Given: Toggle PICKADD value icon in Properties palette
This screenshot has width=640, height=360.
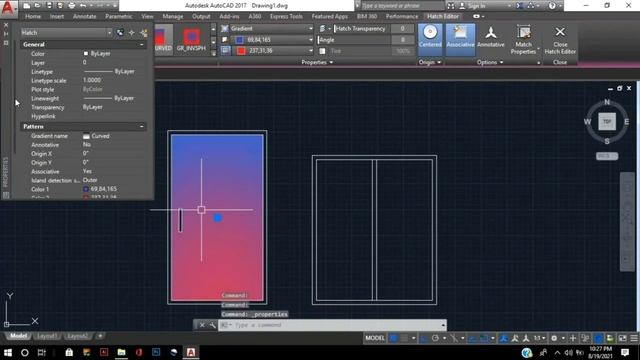Looking at the screenshot, I should pos(120,33).
